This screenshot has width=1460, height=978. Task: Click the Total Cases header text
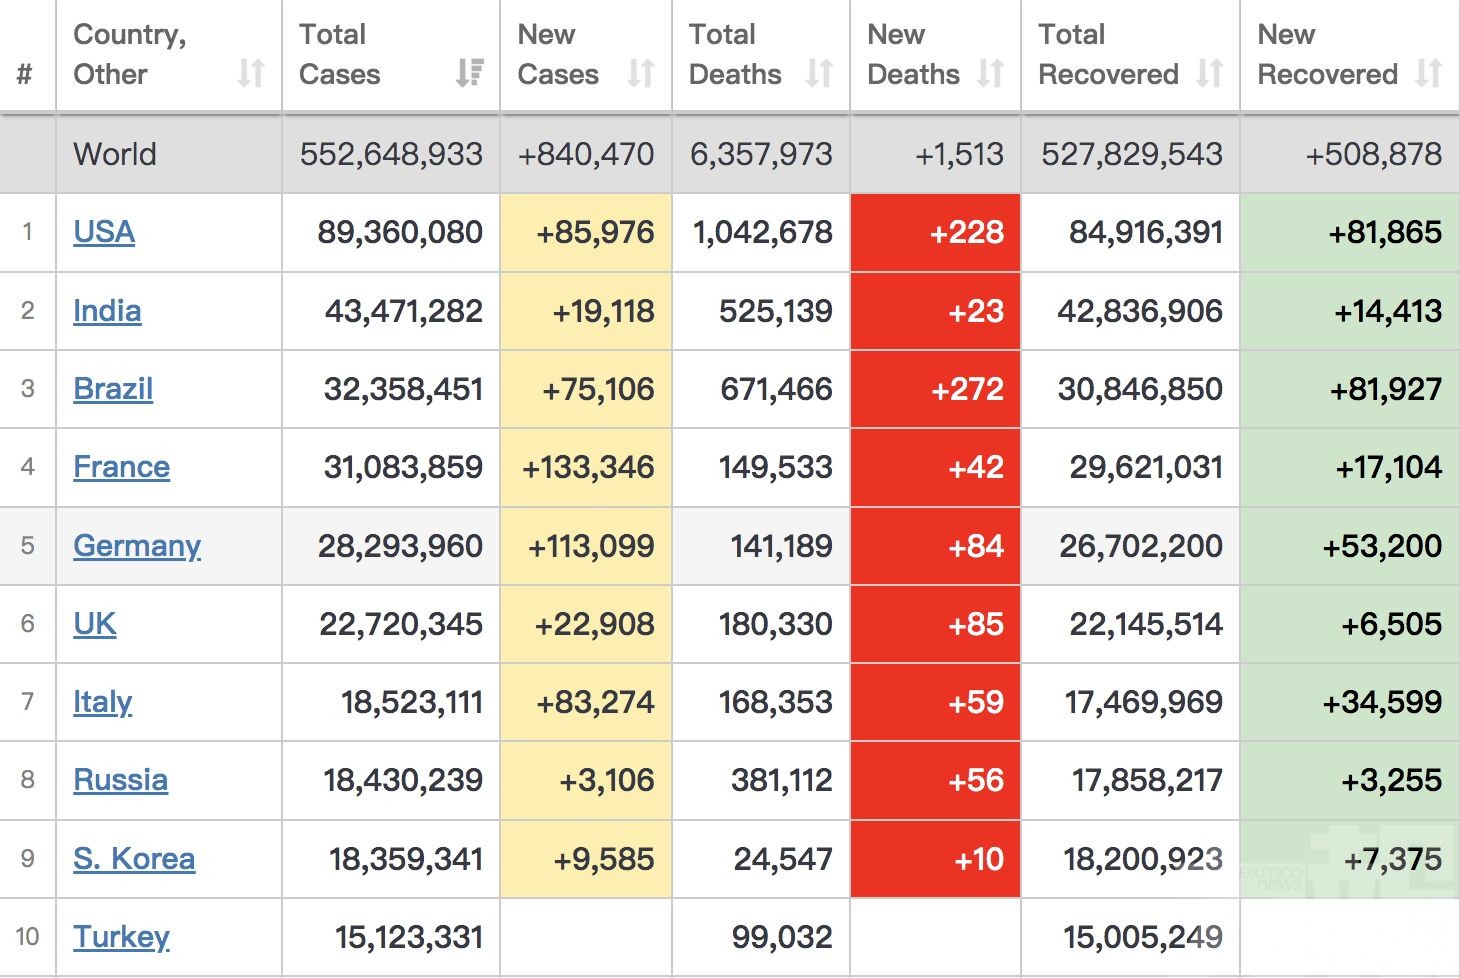[339, 54]
